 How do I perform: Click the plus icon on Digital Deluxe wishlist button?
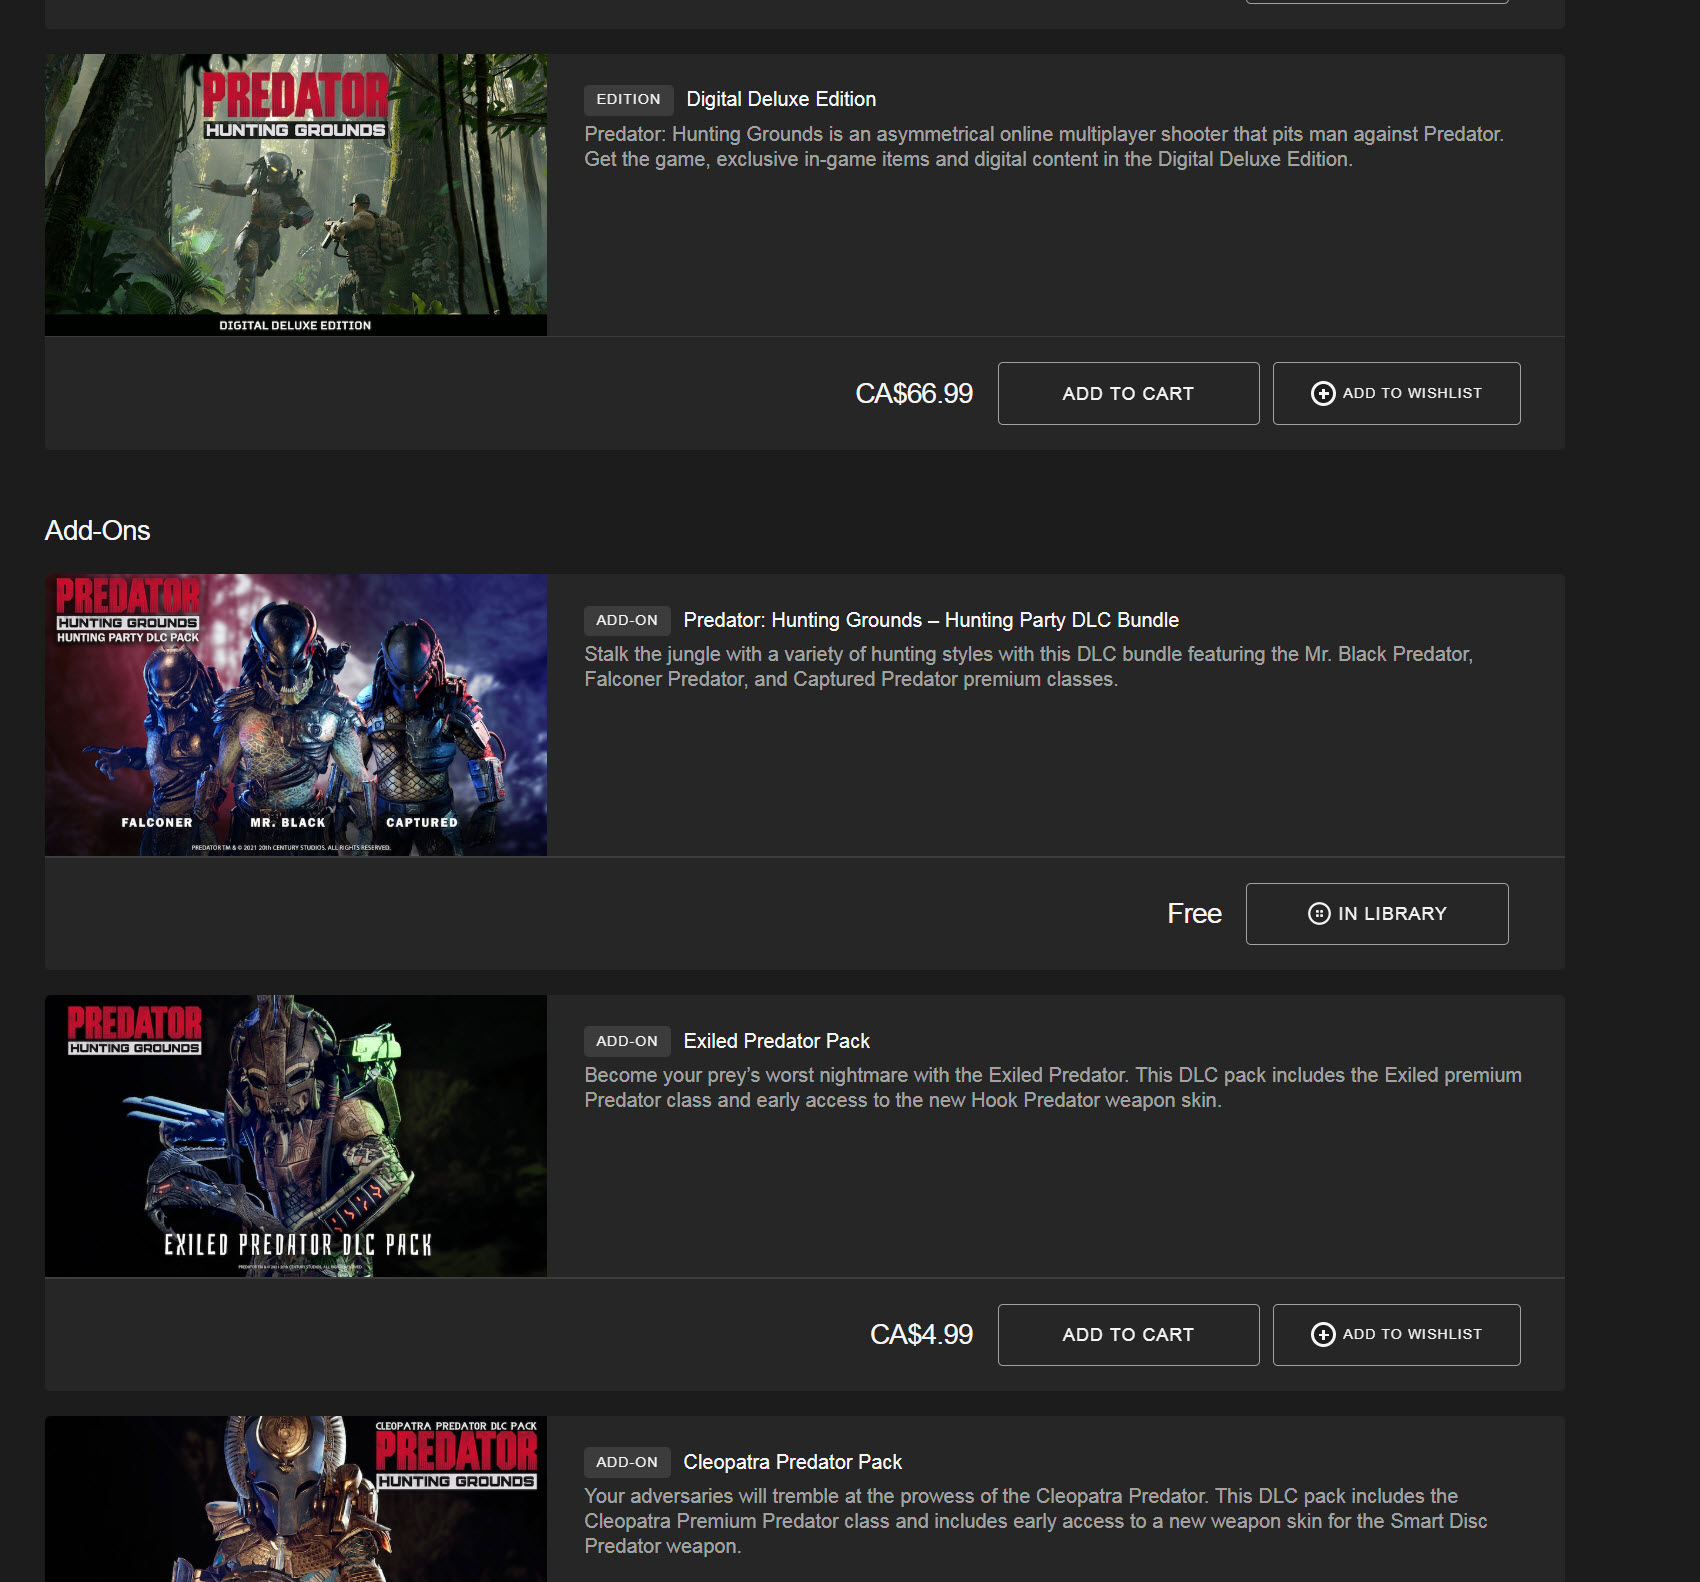1322,394
